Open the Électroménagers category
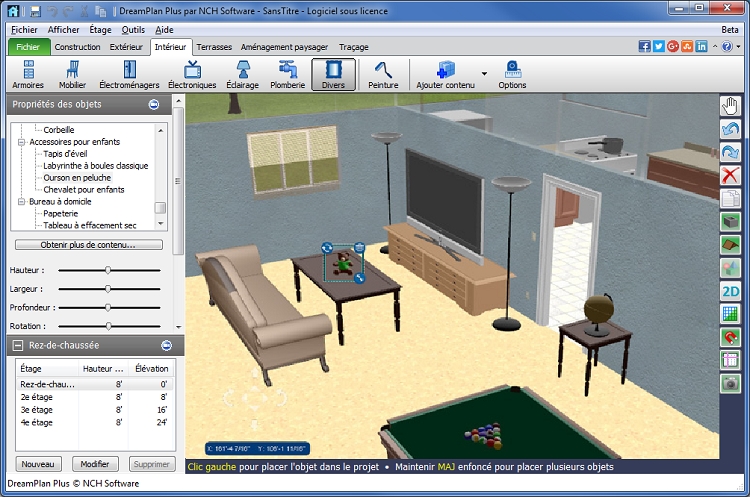The image size is (750, 497). coord(129,75)
